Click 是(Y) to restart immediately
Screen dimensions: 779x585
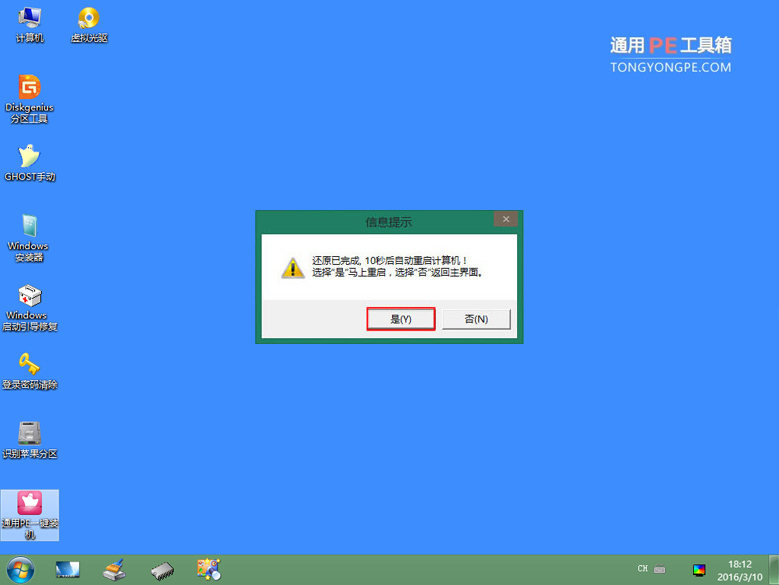(400, 319)
